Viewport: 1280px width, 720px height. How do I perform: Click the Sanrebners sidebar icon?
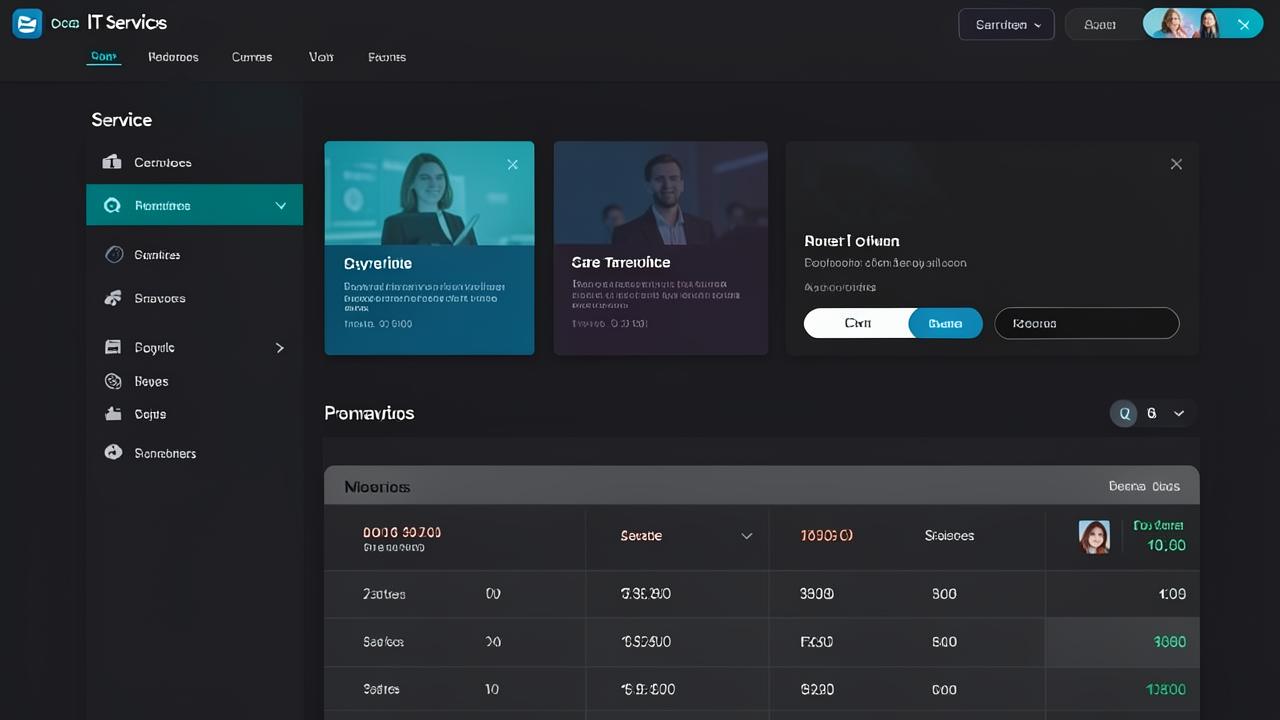pos(113,452)
